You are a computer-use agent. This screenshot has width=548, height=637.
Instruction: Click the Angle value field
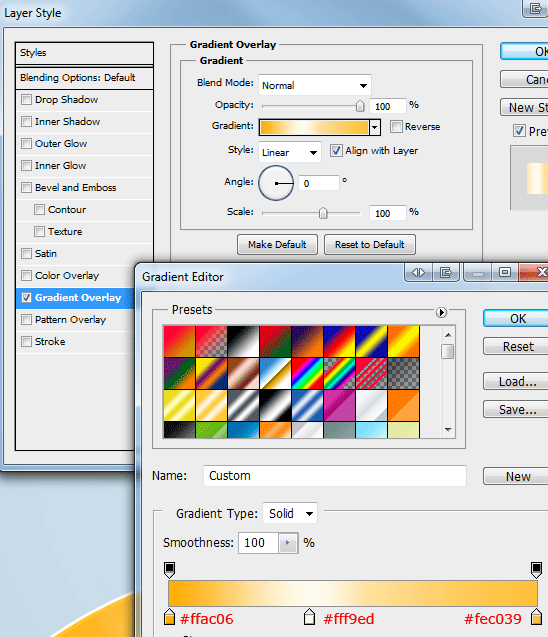319,183
